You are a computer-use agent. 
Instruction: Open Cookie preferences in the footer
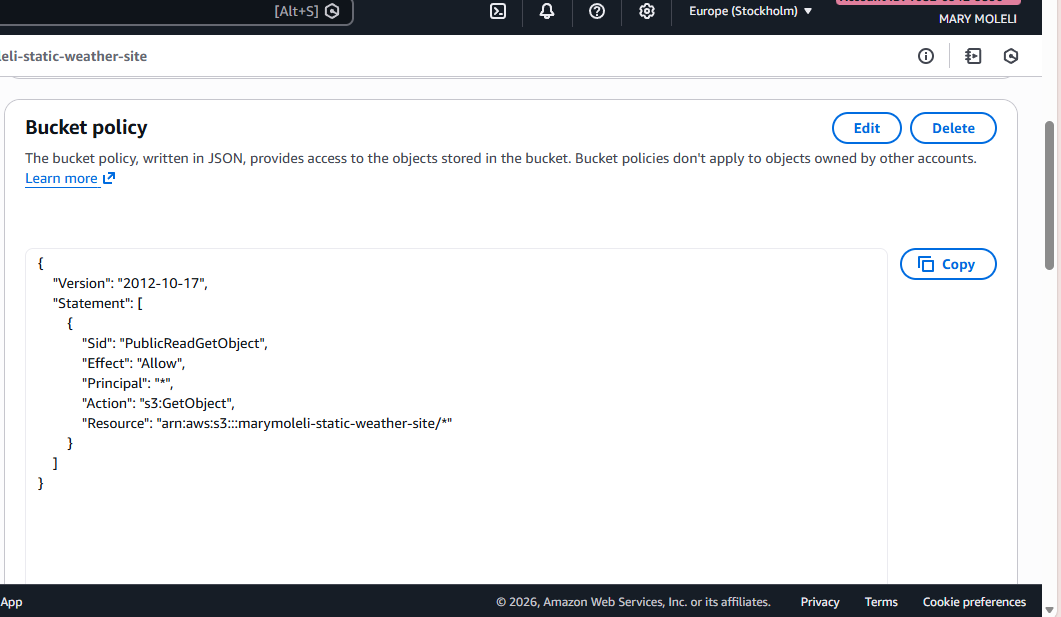974,602
